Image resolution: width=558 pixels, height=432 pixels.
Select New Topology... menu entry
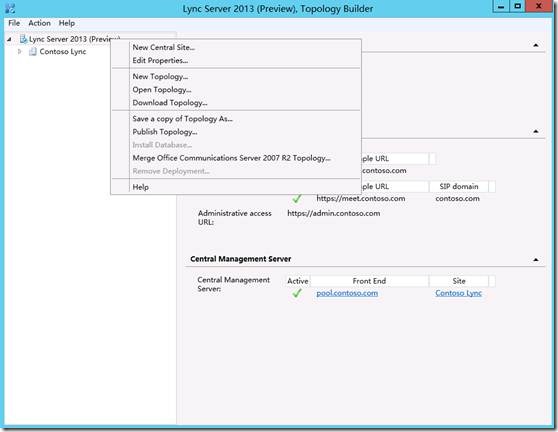[160, 77]
